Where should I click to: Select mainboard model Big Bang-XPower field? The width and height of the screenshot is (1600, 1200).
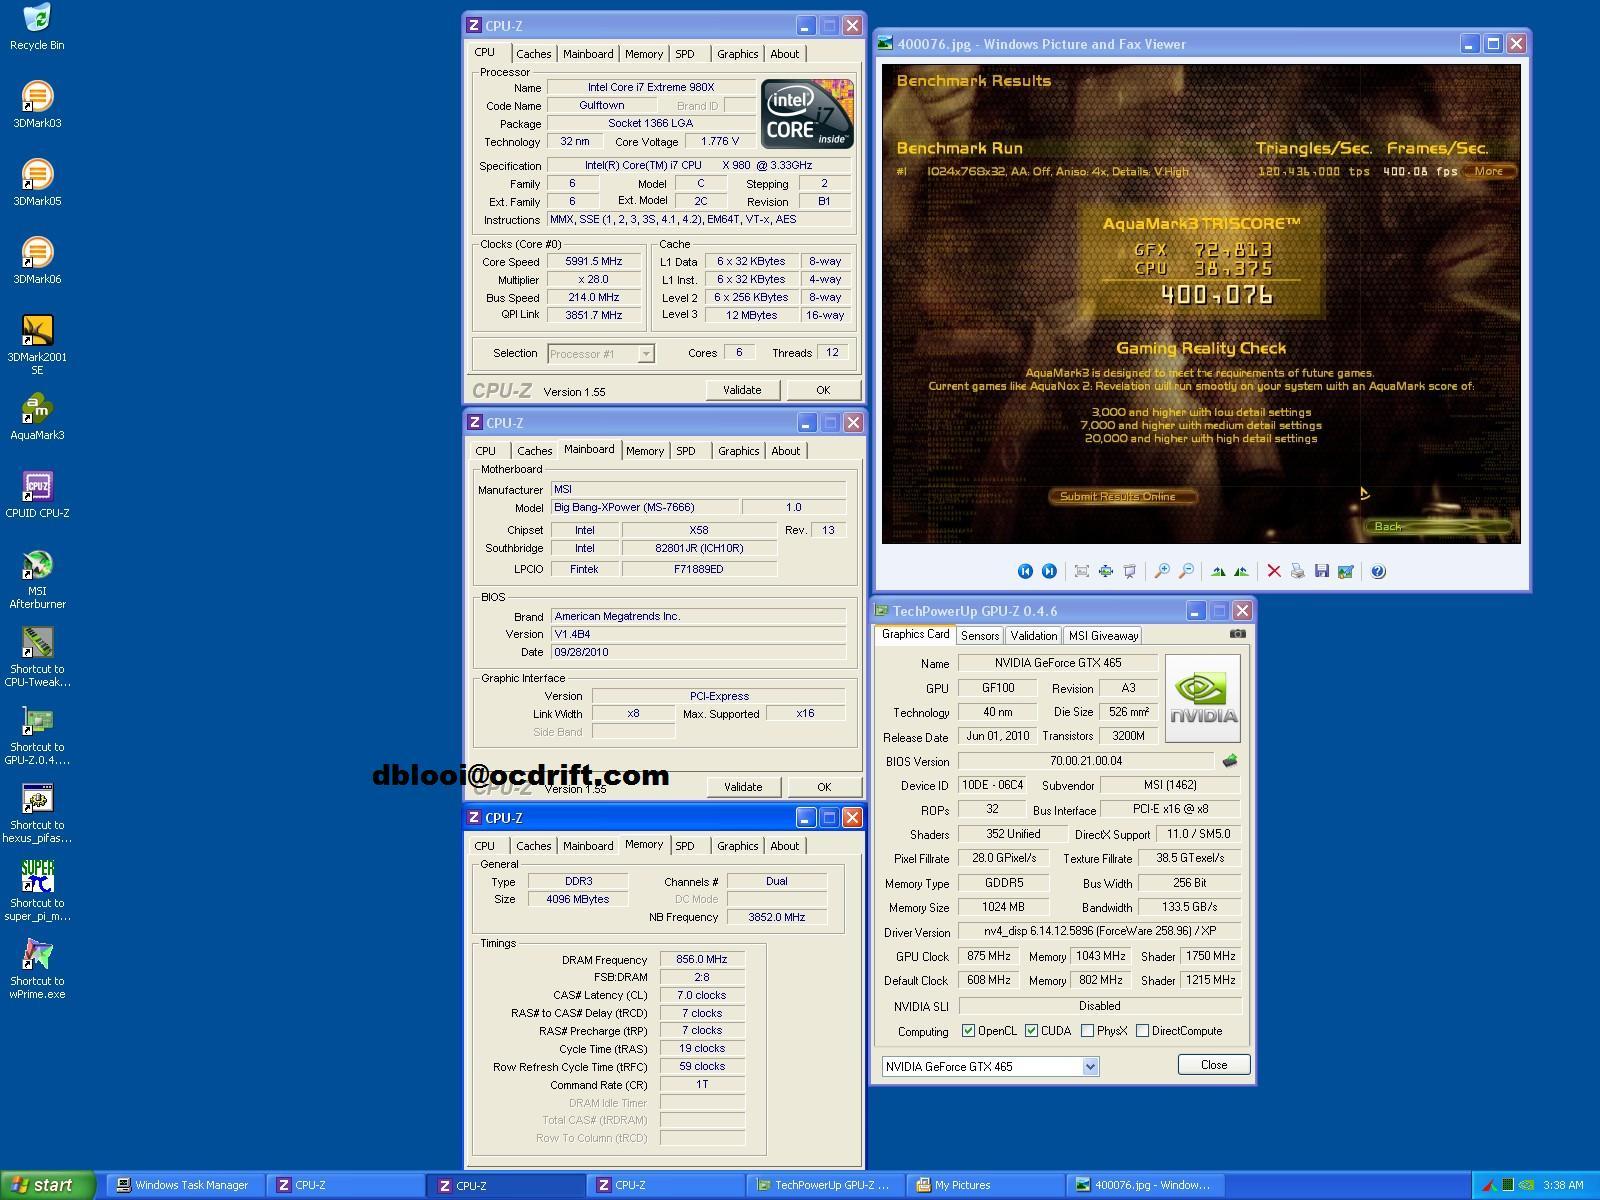(645, 507)
